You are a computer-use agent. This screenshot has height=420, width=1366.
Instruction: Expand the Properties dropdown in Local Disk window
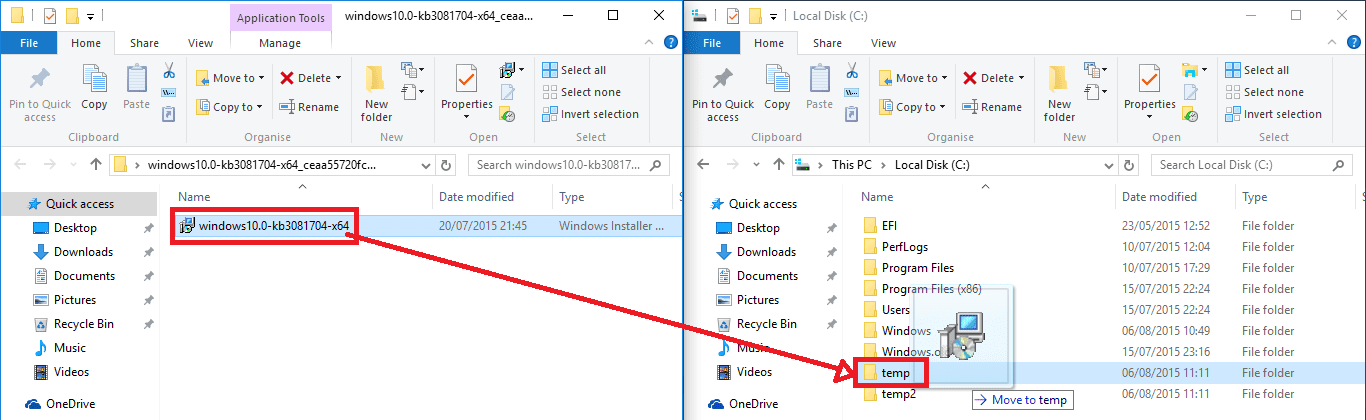click(1149, 117)
